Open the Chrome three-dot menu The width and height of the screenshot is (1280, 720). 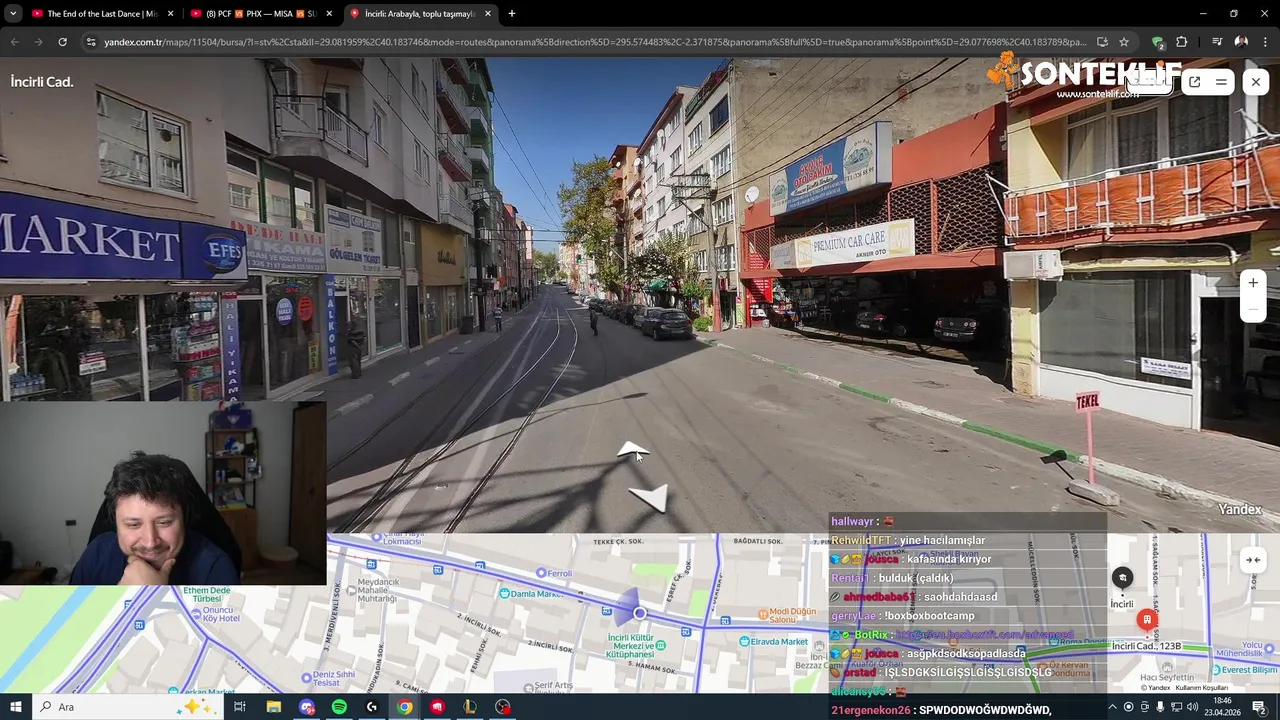pos(1264,42)
